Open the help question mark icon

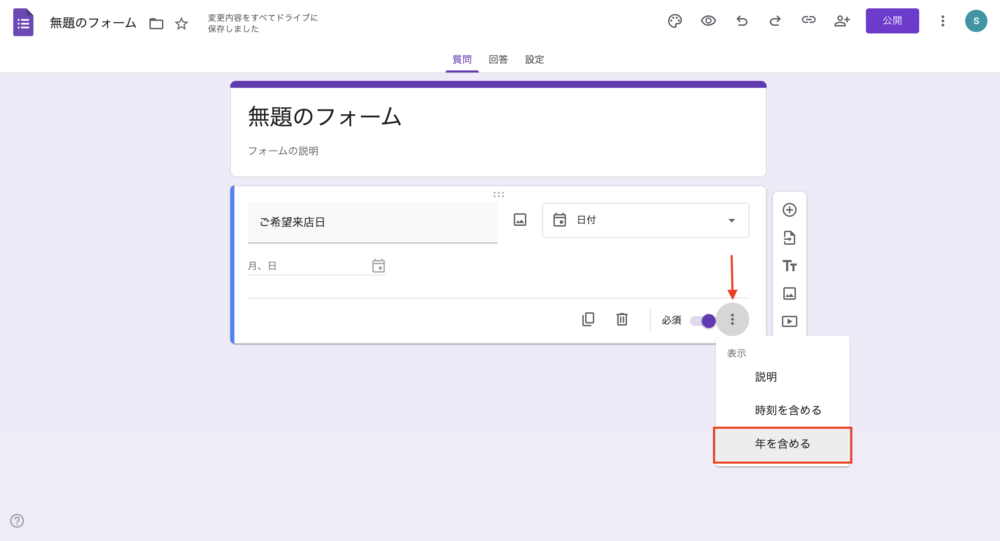pos(17,521)
